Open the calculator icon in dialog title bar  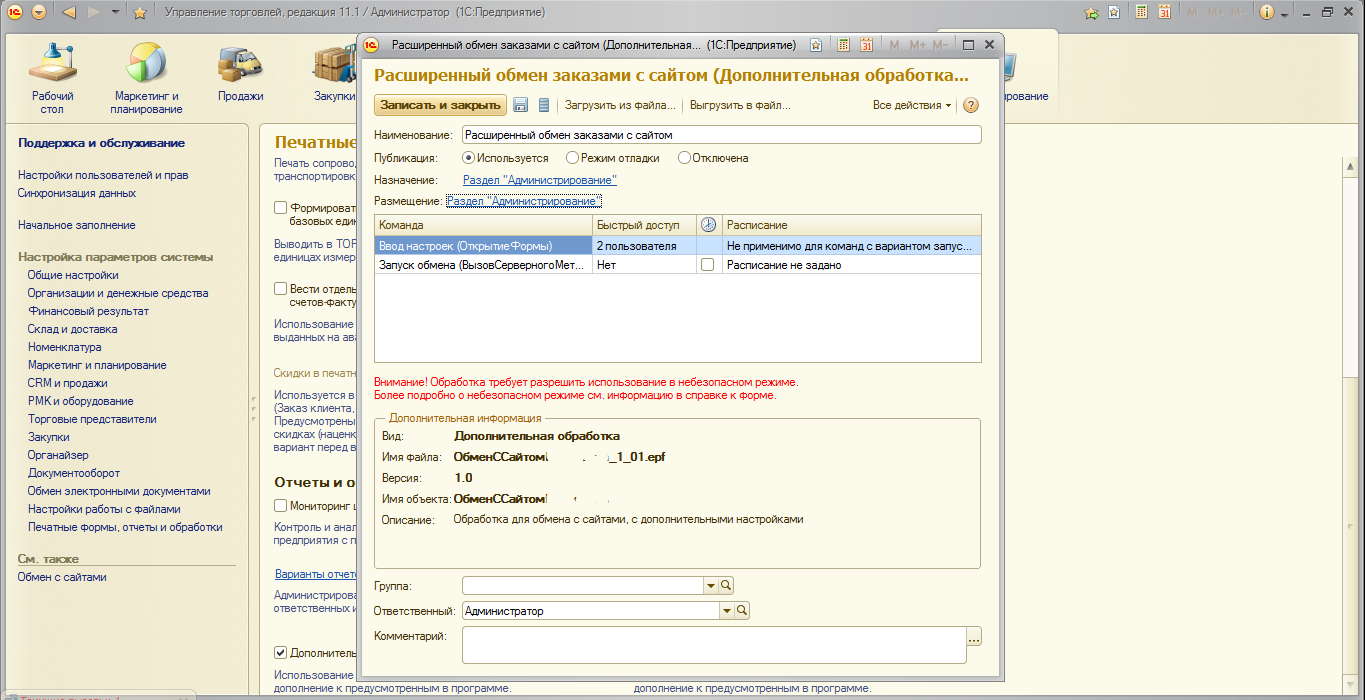(844, 45)
